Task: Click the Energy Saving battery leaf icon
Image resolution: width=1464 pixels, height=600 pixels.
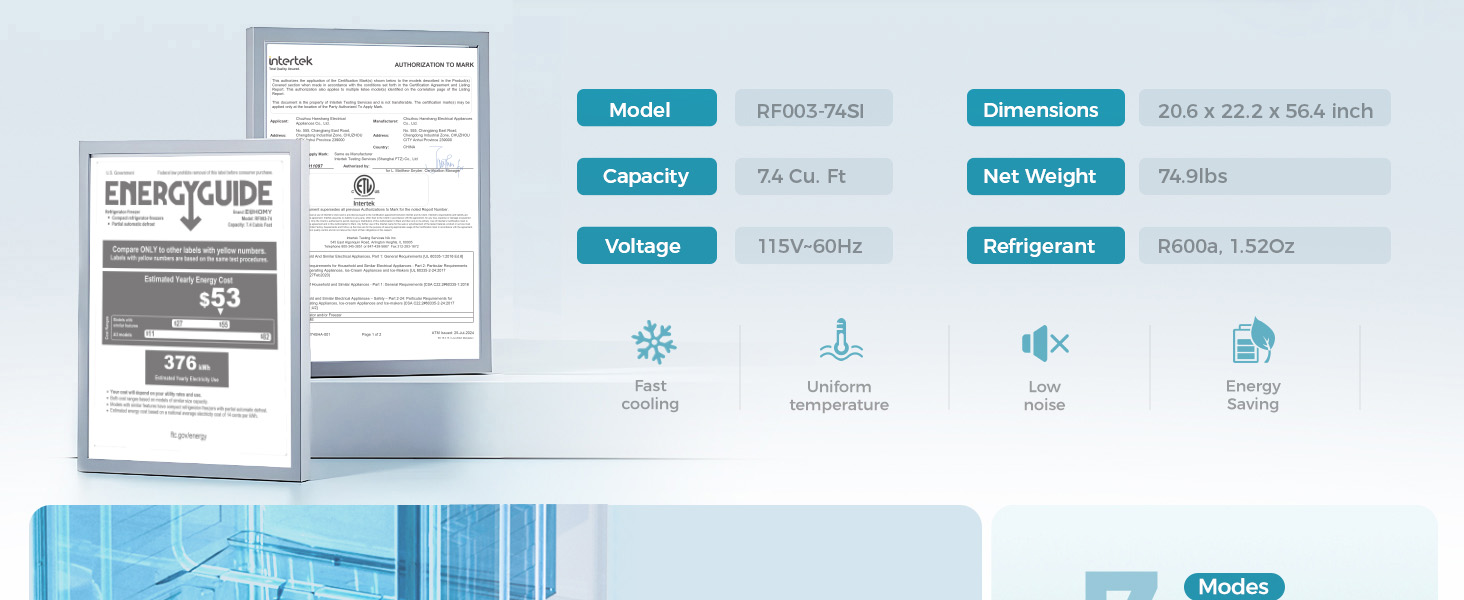Action: click(x=1253, y=341)
